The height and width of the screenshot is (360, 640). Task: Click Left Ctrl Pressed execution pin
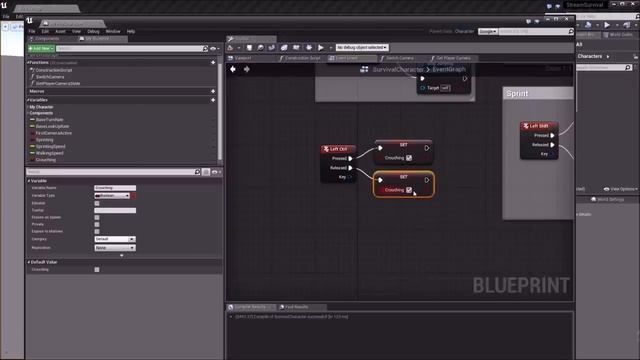pos(350,158)
